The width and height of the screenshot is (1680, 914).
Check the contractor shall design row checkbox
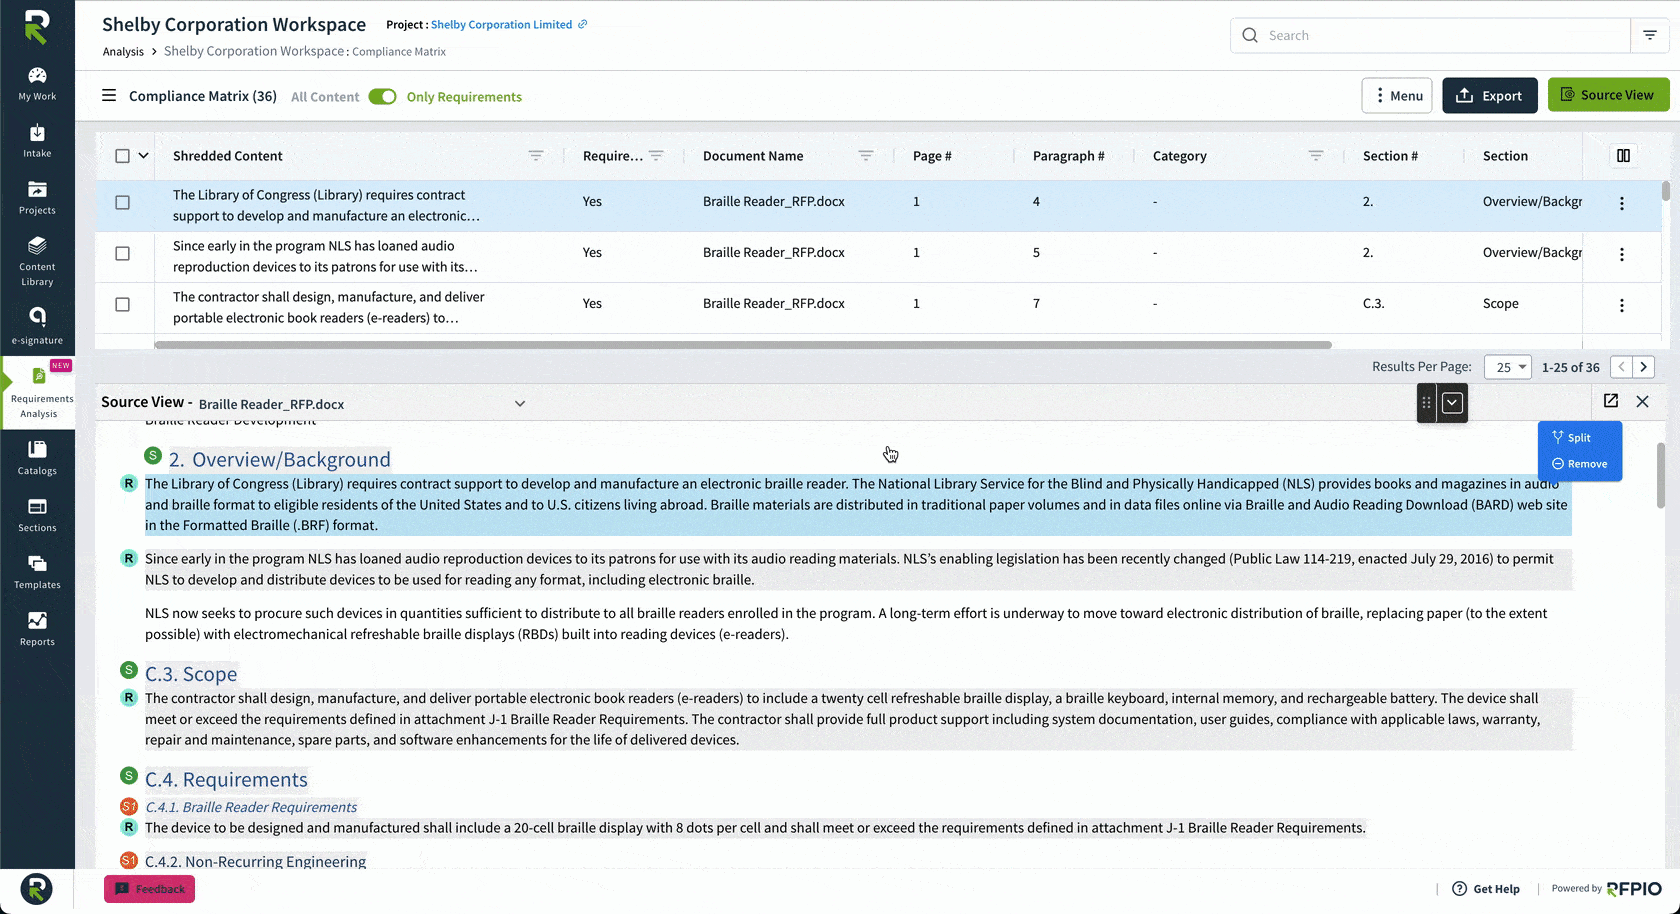[x=122, y=304]
